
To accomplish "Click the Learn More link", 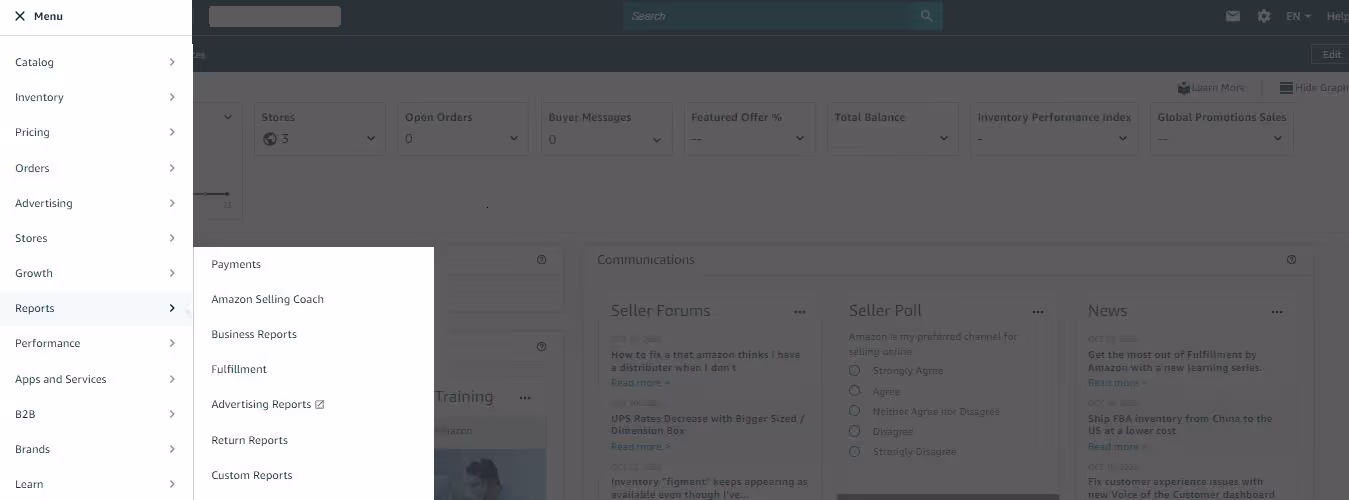I will coord(1211,88).
